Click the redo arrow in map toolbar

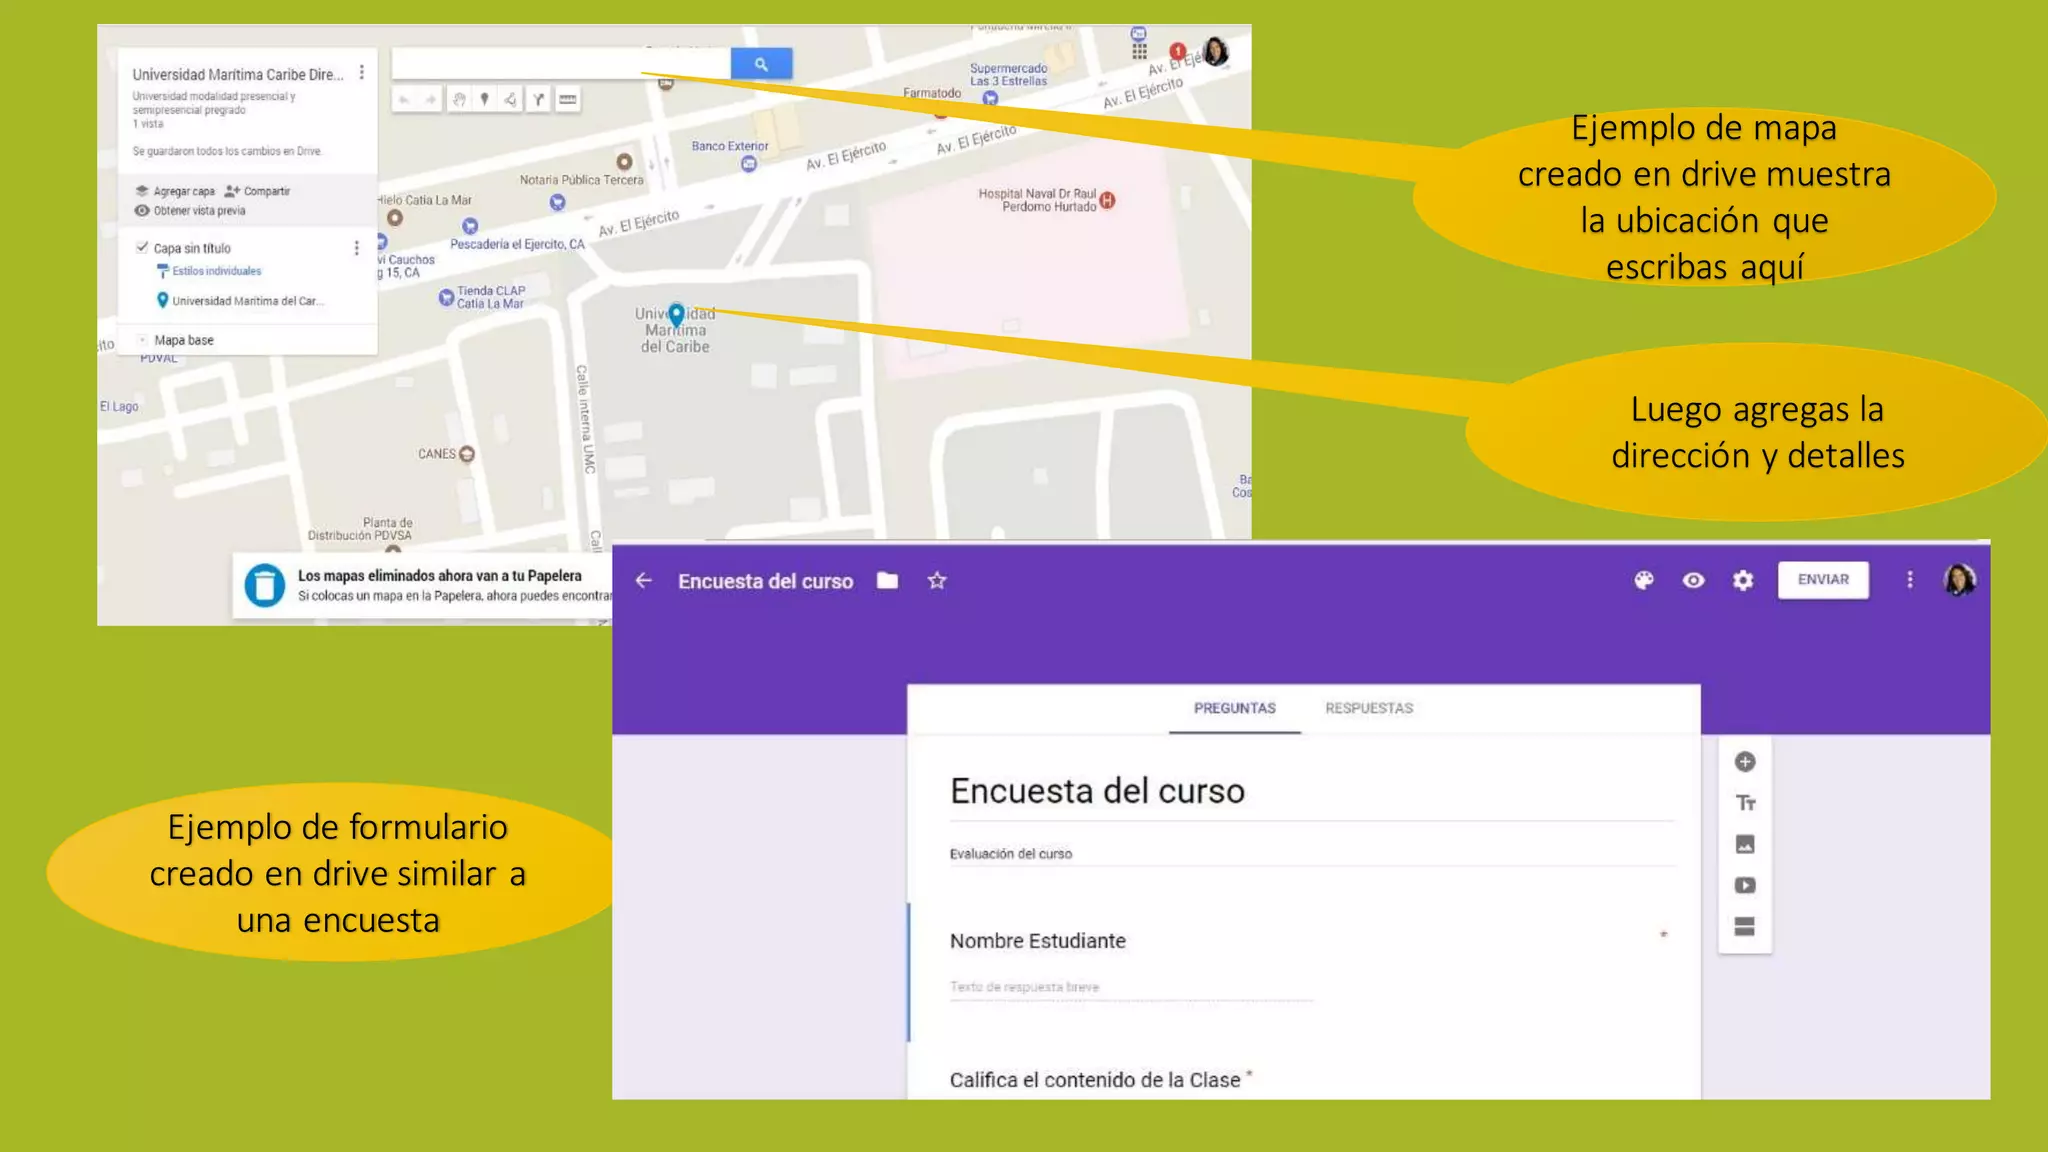[x=430, y=99]
